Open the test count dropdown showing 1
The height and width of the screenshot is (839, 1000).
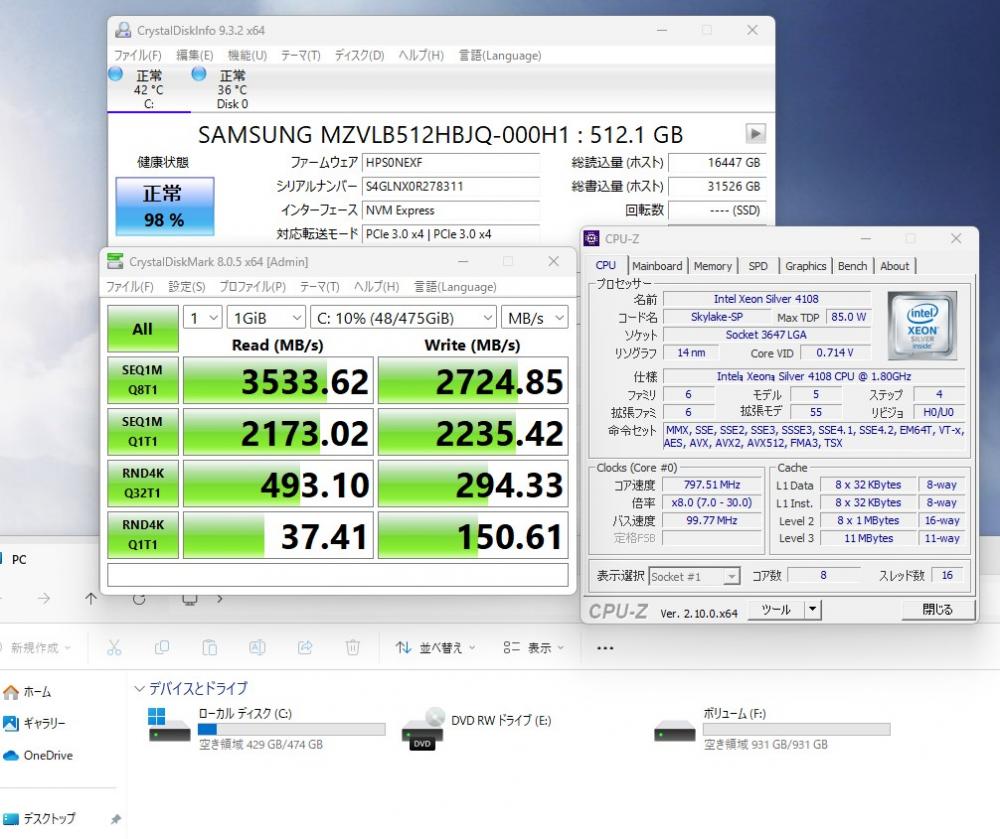click(x=203, y=317)
